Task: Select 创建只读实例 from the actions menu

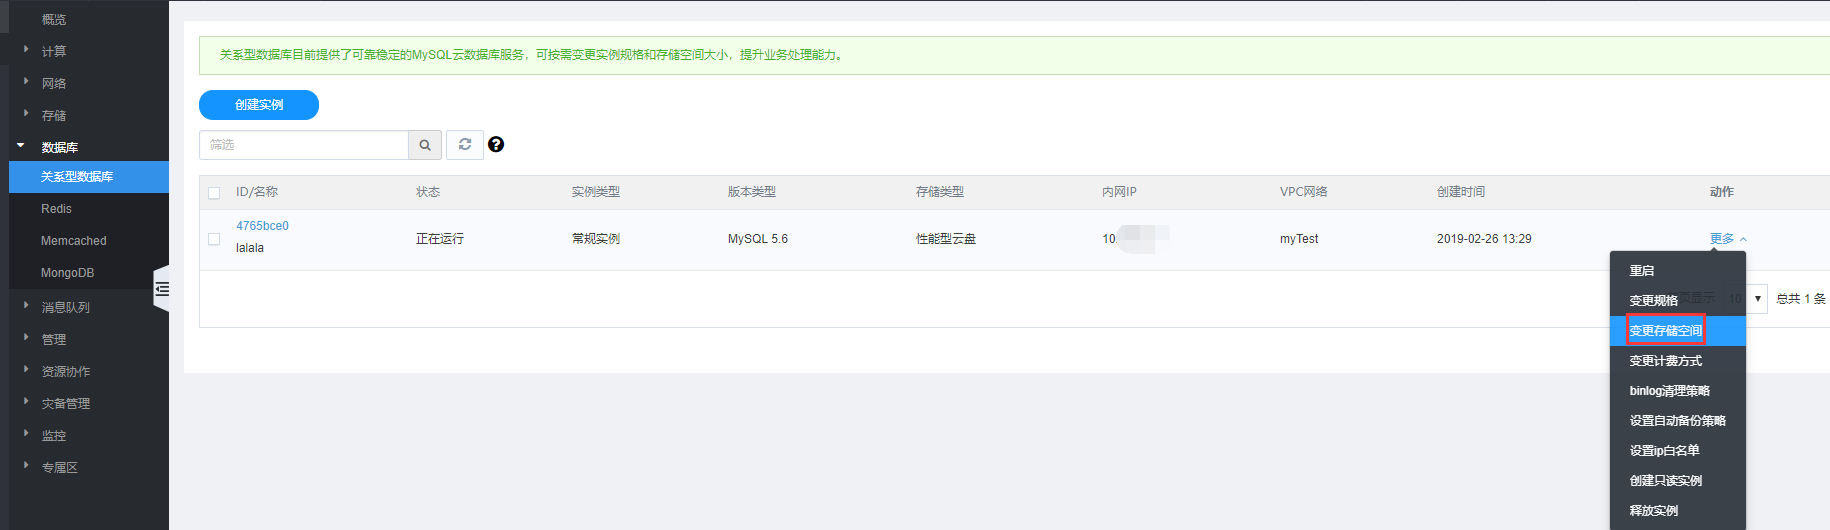Action: [x=1678, y=481]
